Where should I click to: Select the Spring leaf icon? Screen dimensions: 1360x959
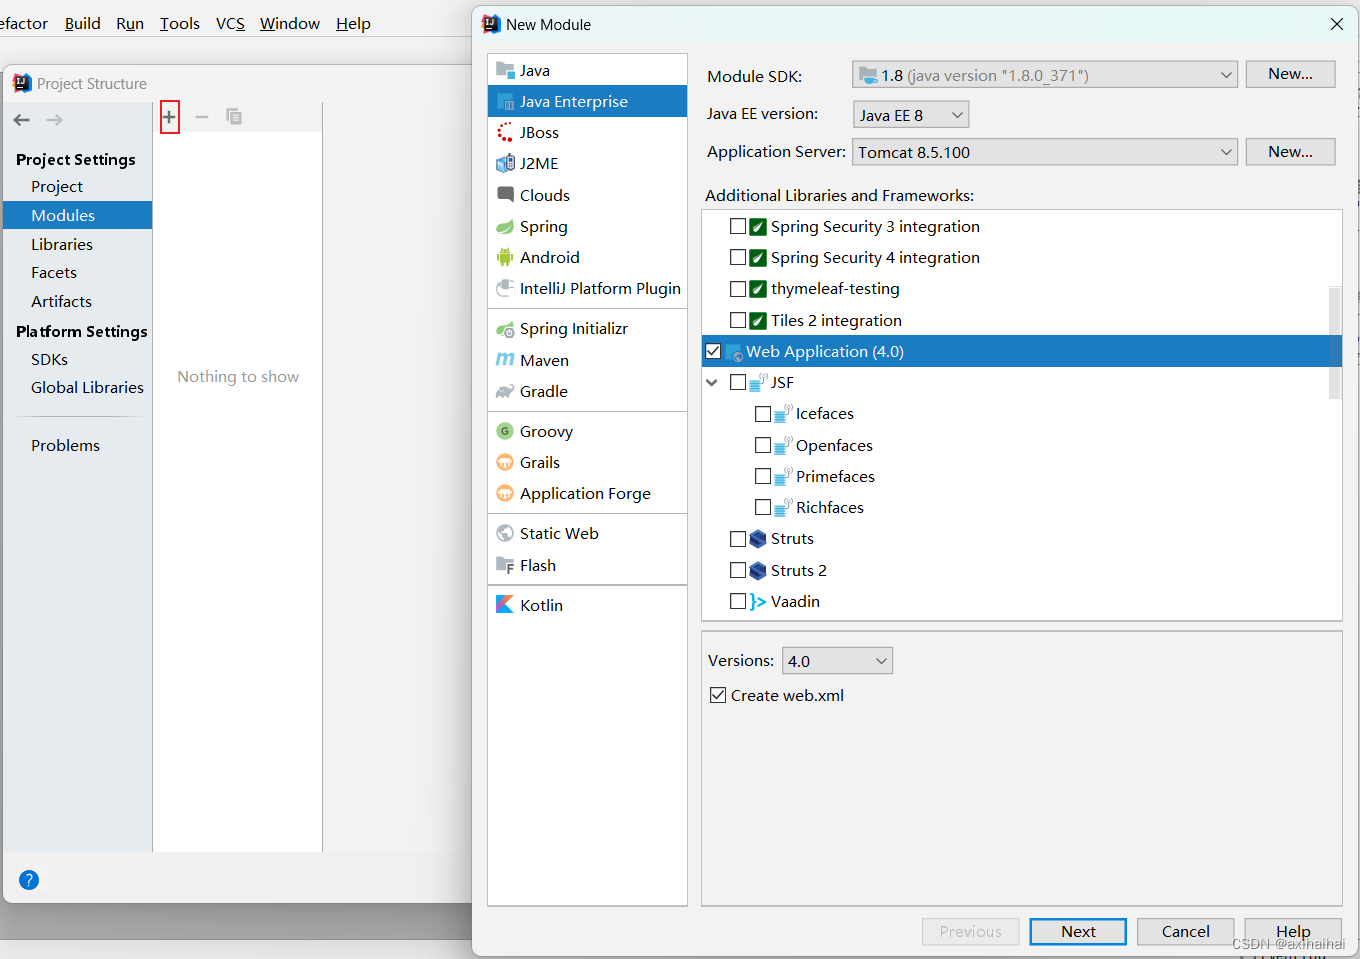click(505, 226)
